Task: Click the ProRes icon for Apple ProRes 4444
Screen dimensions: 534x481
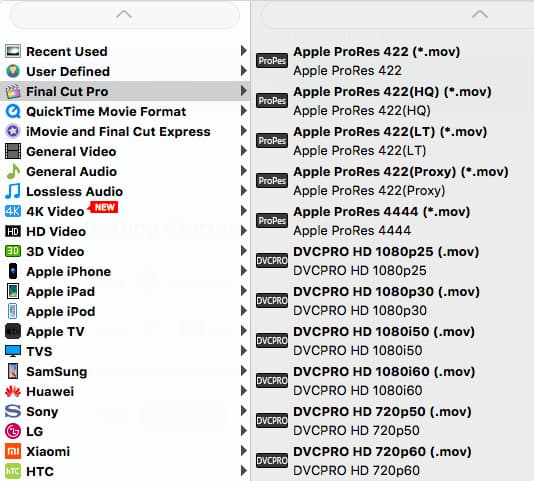Action: coord(272,221)
